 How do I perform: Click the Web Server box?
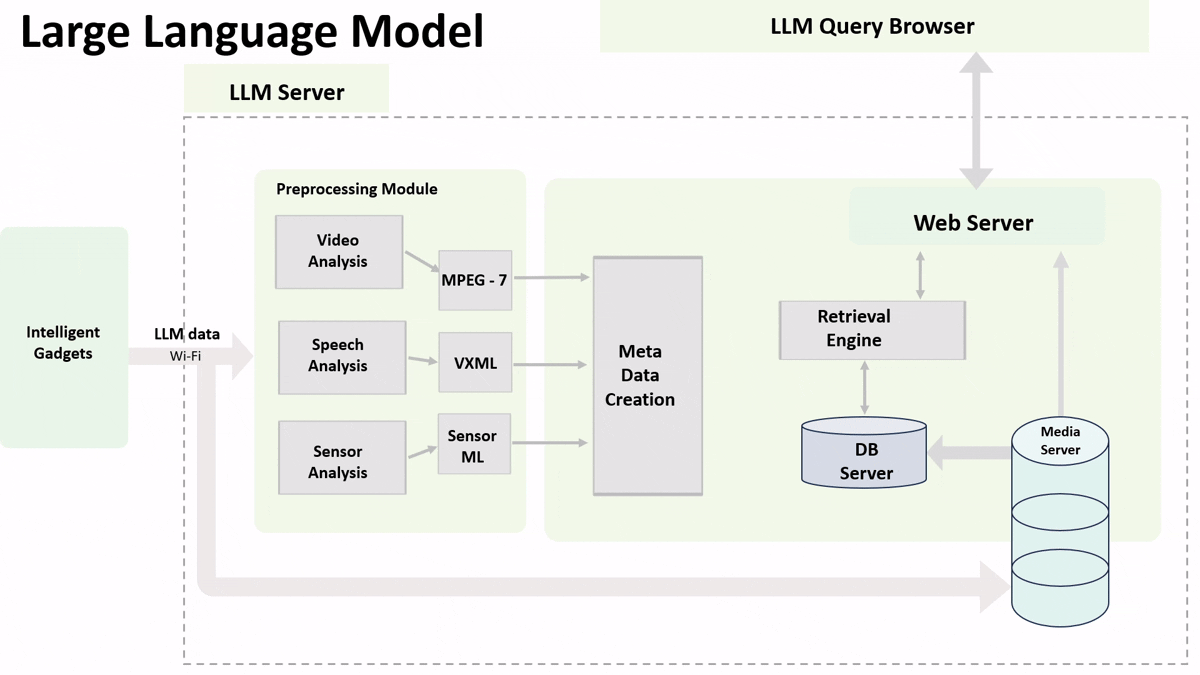click(x=975, y=222)
